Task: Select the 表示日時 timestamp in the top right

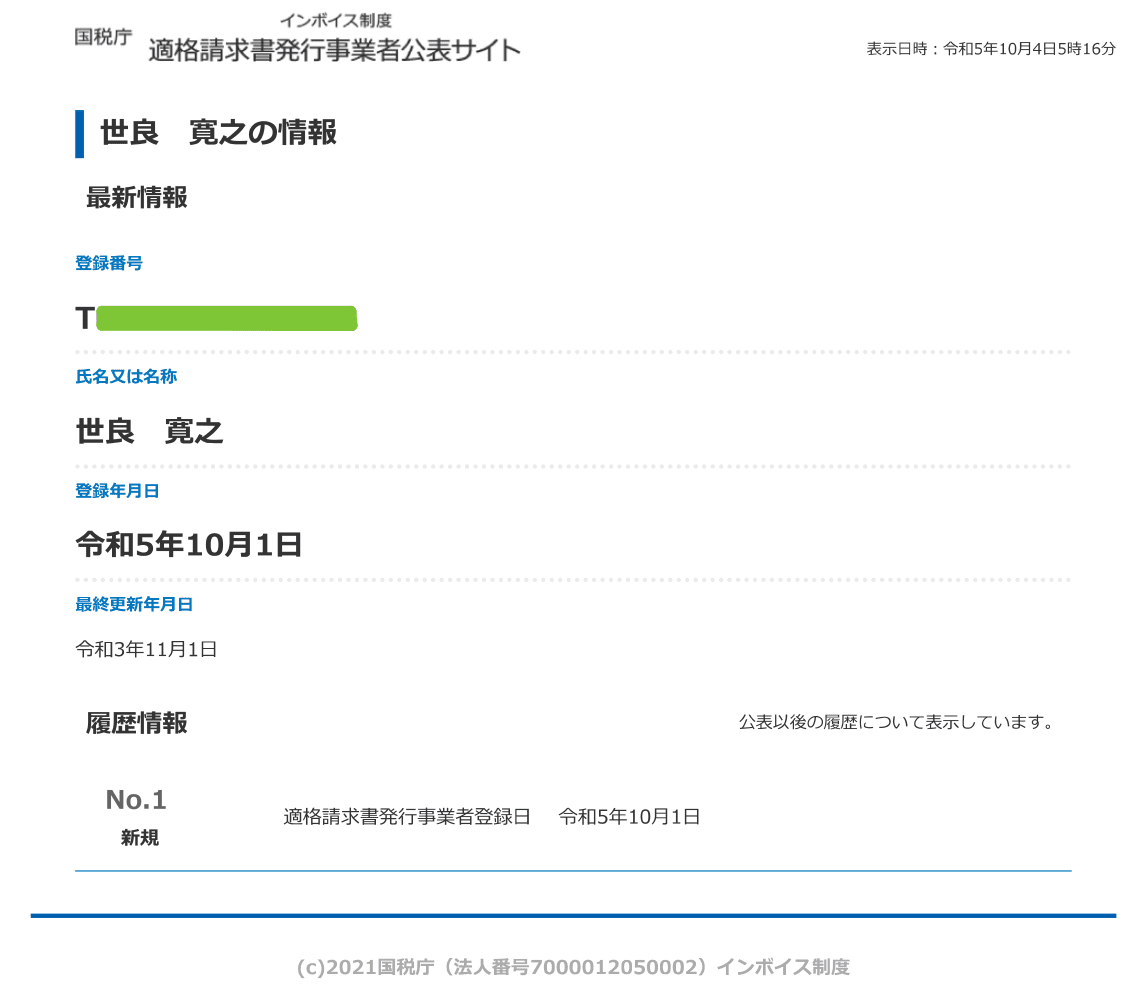Action: pos(990,48)
